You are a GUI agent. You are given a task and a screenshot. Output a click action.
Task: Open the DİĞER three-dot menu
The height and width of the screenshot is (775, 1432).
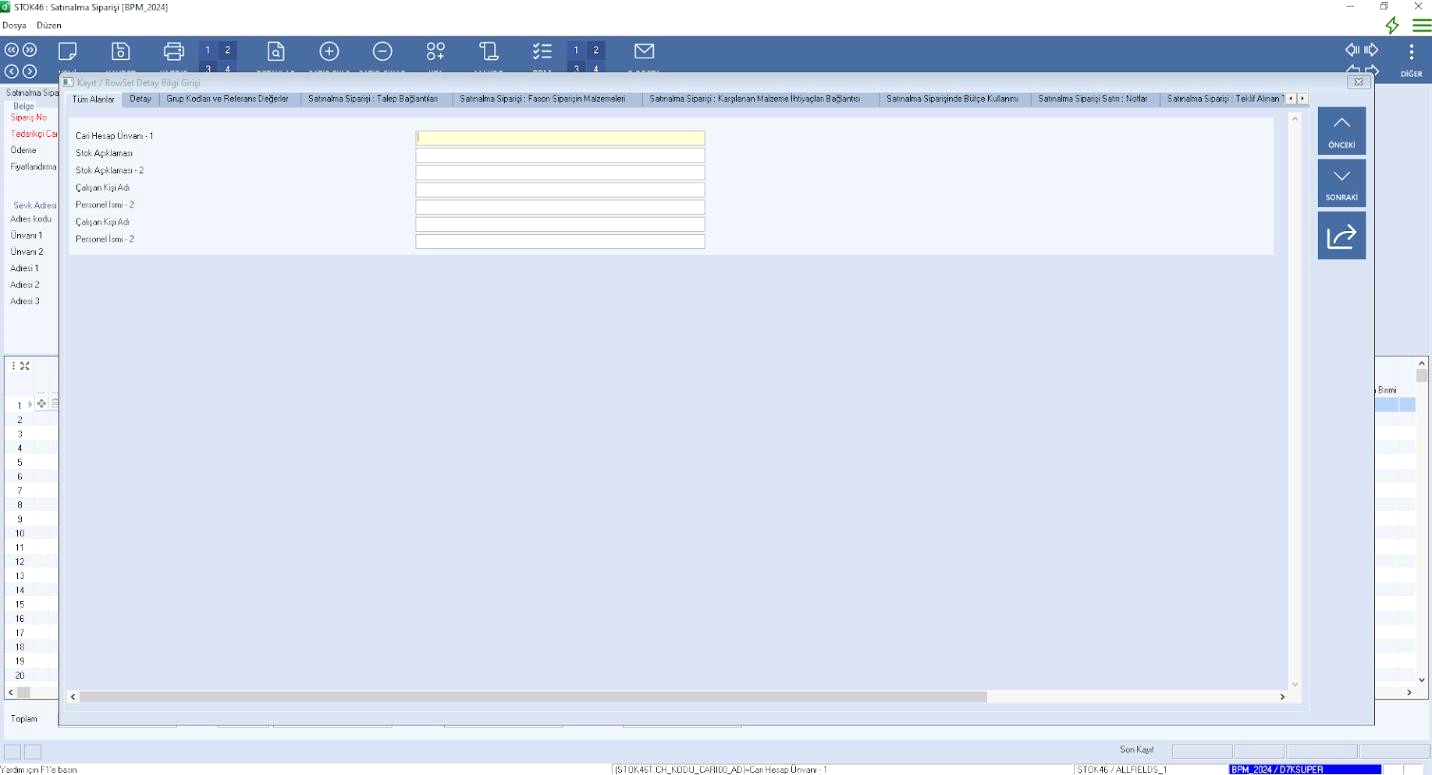point(1411,55)
